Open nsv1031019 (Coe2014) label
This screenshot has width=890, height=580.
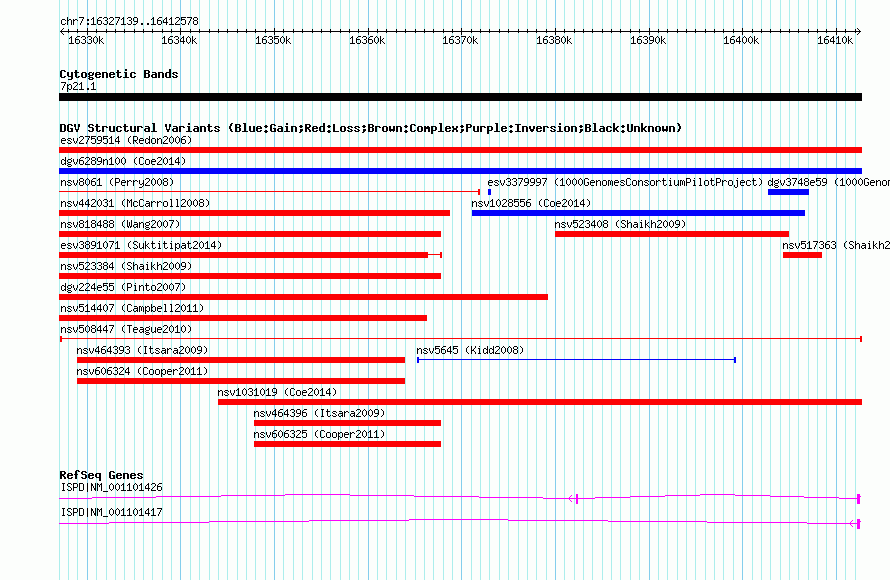[x=277, y=392]
